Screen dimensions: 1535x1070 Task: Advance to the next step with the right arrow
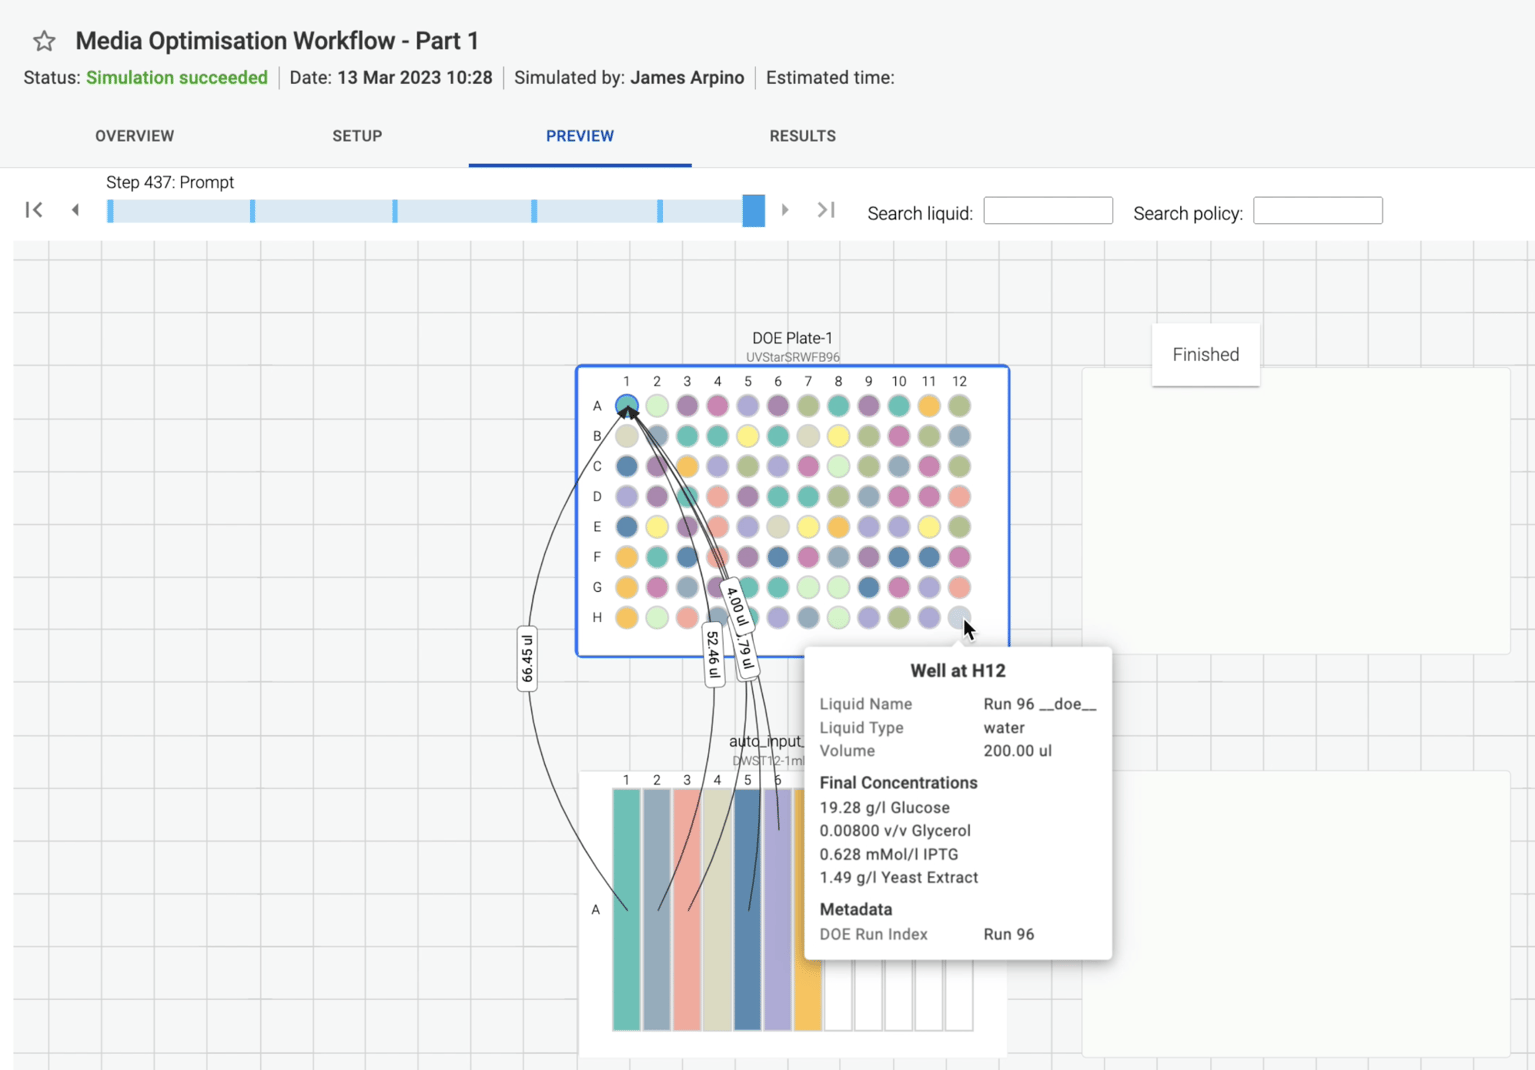click(x=786, y=210)
